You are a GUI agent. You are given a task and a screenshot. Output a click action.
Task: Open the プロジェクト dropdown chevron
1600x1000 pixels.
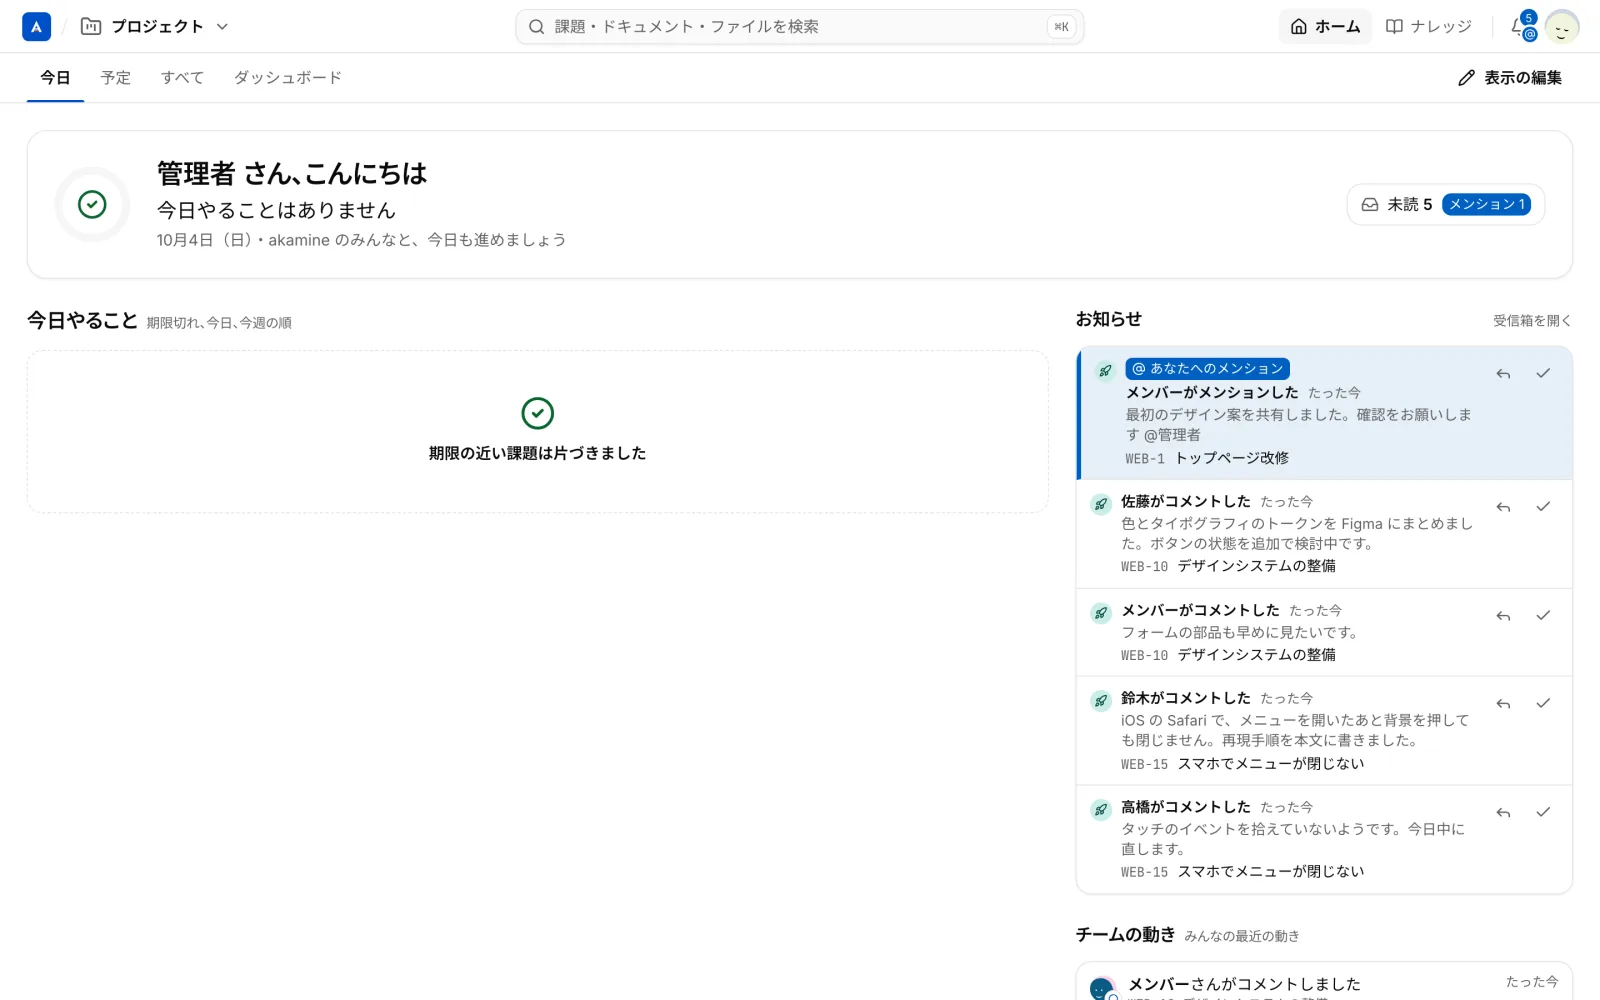click(222, 27)
